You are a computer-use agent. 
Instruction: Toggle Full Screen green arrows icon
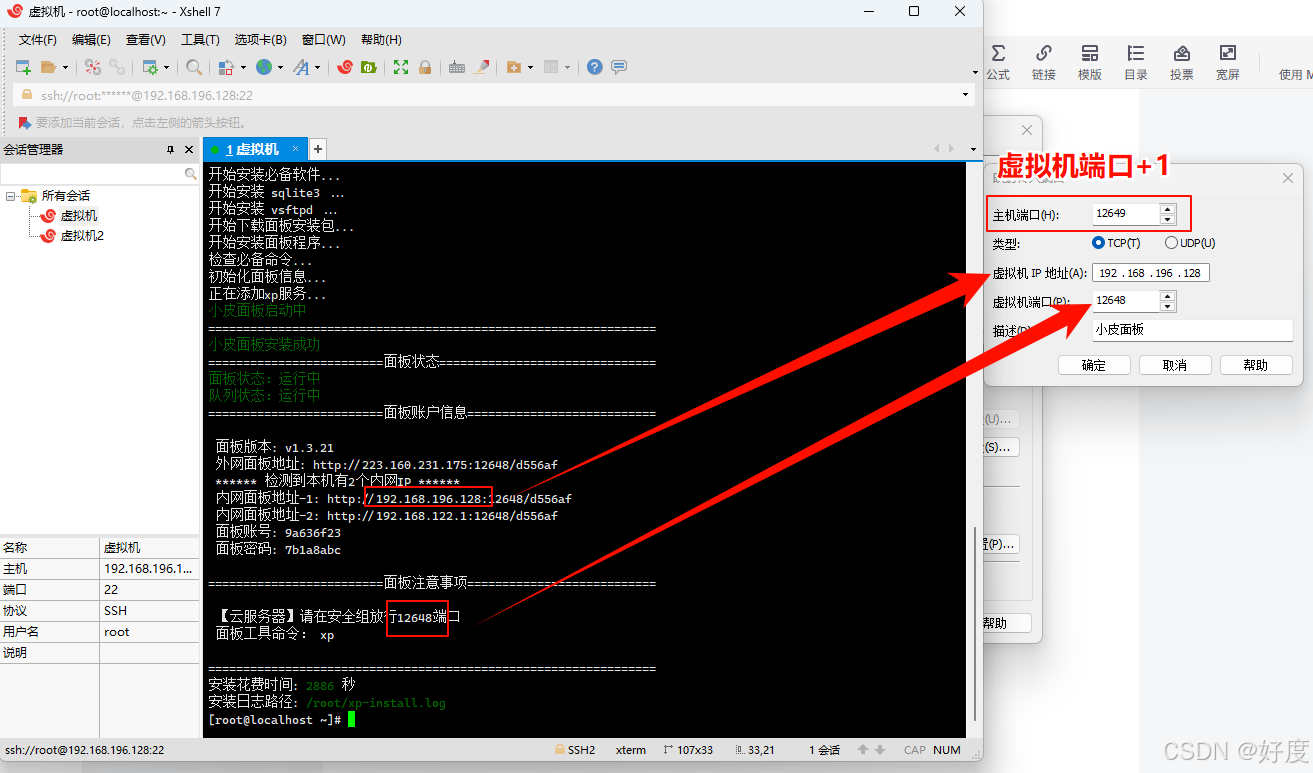point(401,67)
